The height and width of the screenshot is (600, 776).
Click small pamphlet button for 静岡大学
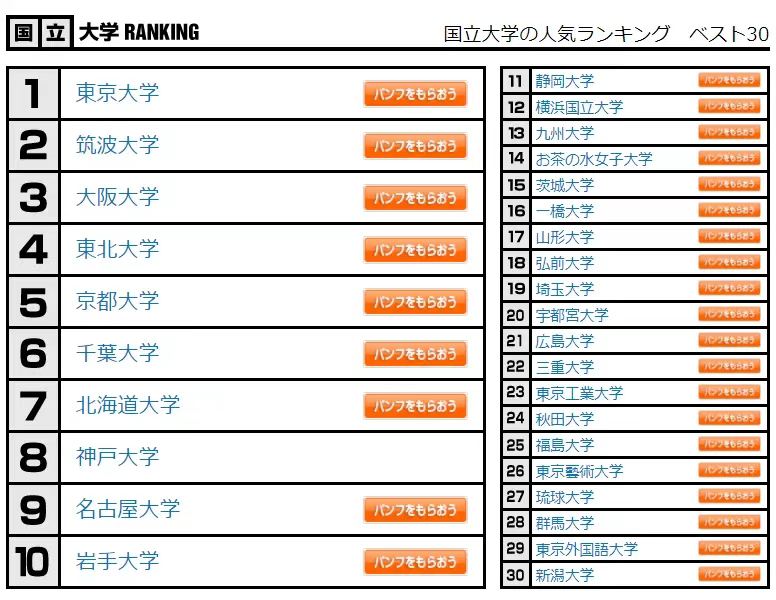729,80
